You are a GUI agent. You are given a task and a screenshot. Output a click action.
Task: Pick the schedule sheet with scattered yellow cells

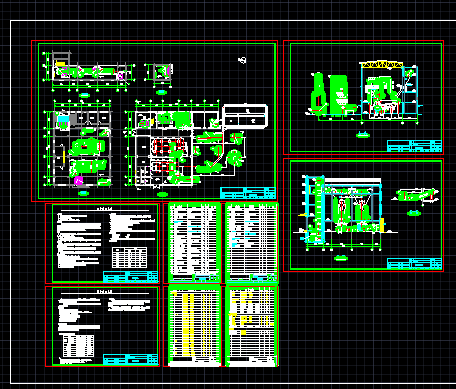[x=252, y=326]
